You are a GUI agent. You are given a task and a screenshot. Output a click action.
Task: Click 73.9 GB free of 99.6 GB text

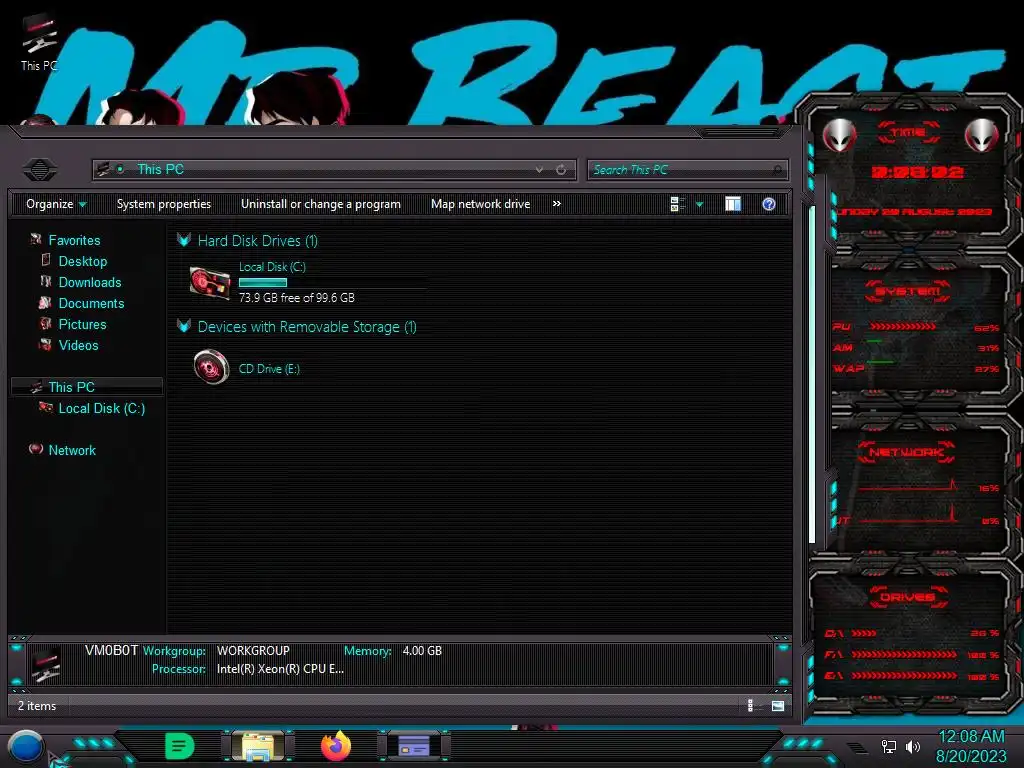[296, 298]
